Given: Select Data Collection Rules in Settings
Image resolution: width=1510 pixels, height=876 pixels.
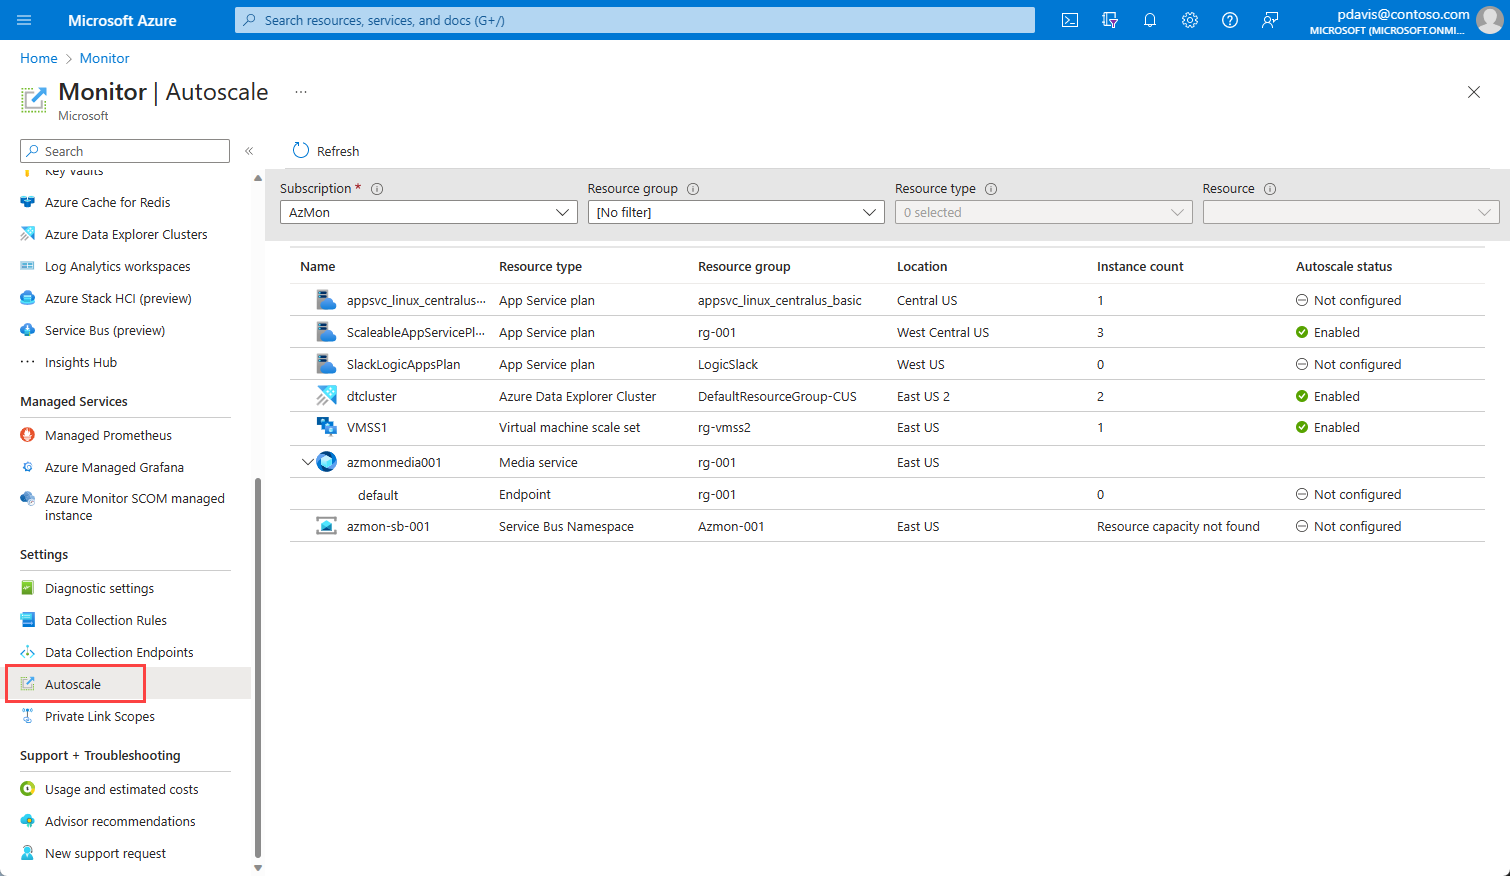Looking at the screenshot, I should pyautogui.click(x=106, y=620).
